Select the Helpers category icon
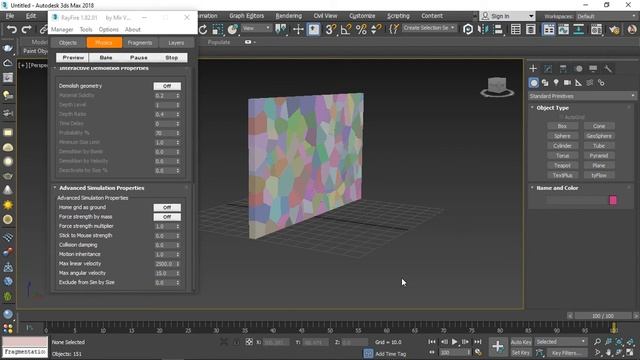The height and width of the screenshot is (360, 640). [x=578, y=83]
